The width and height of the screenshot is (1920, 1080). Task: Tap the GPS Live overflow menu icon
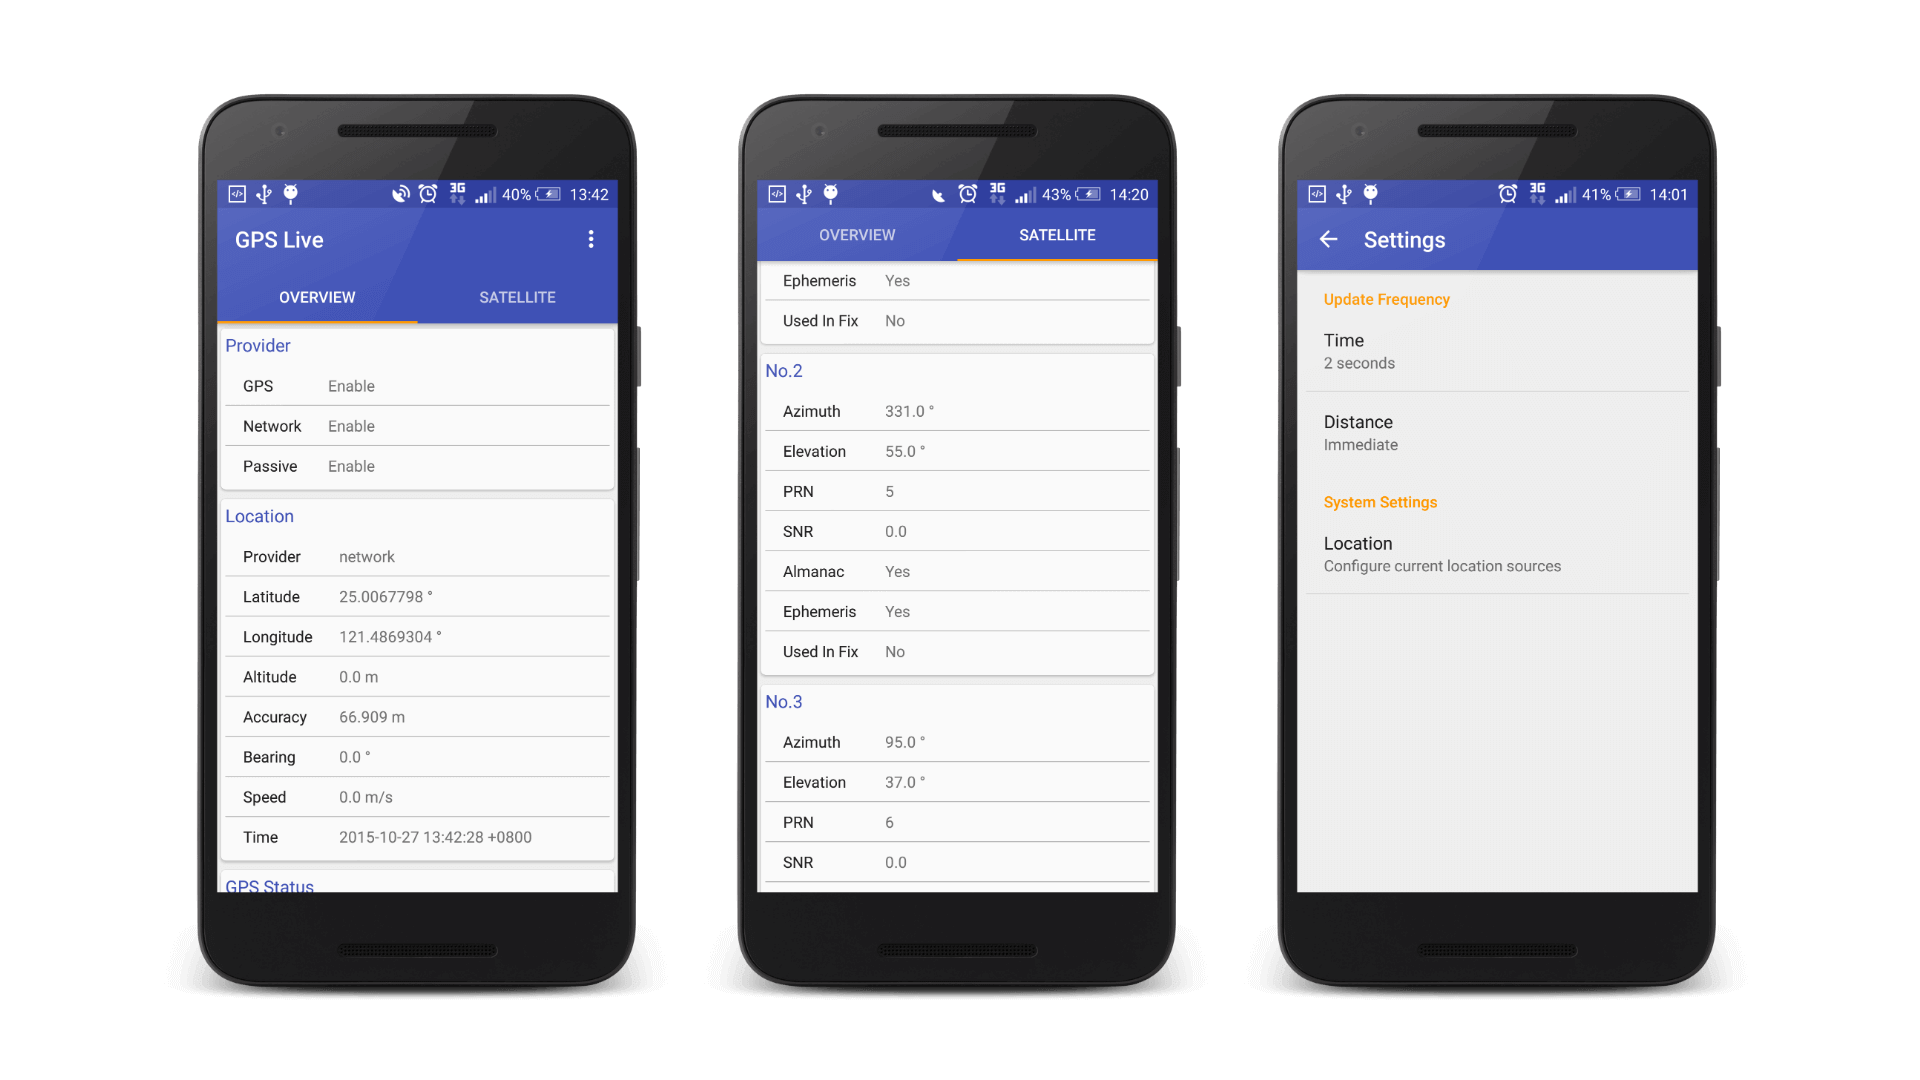(592, 239)
